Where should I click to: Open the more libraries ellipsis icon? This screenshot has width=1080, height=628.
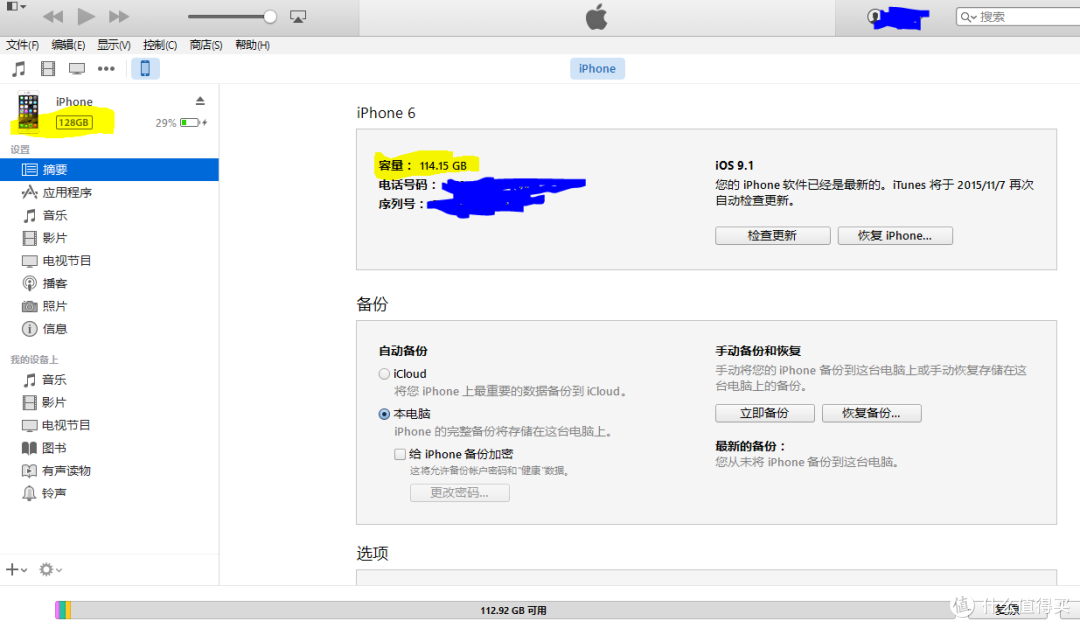(106, 68)
